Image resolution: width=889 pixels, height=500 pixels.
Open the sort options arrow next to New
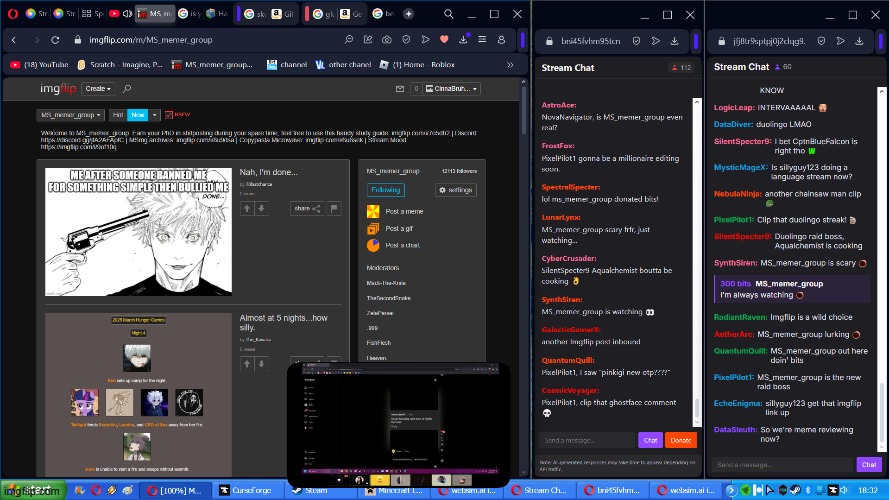tap(154, 115)
